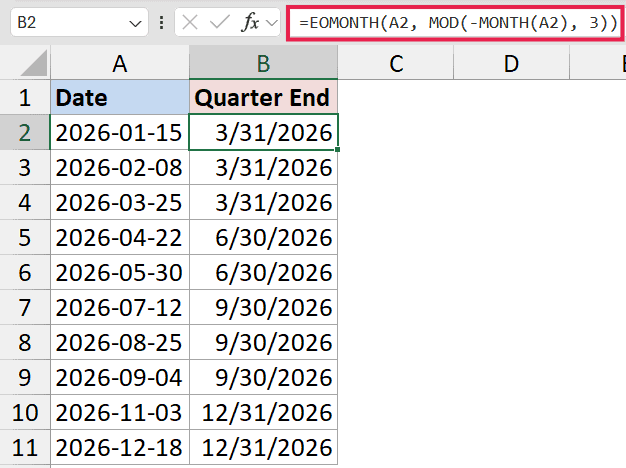626x468 pixels.
Task: Select column B header
Action: (263, 63)
